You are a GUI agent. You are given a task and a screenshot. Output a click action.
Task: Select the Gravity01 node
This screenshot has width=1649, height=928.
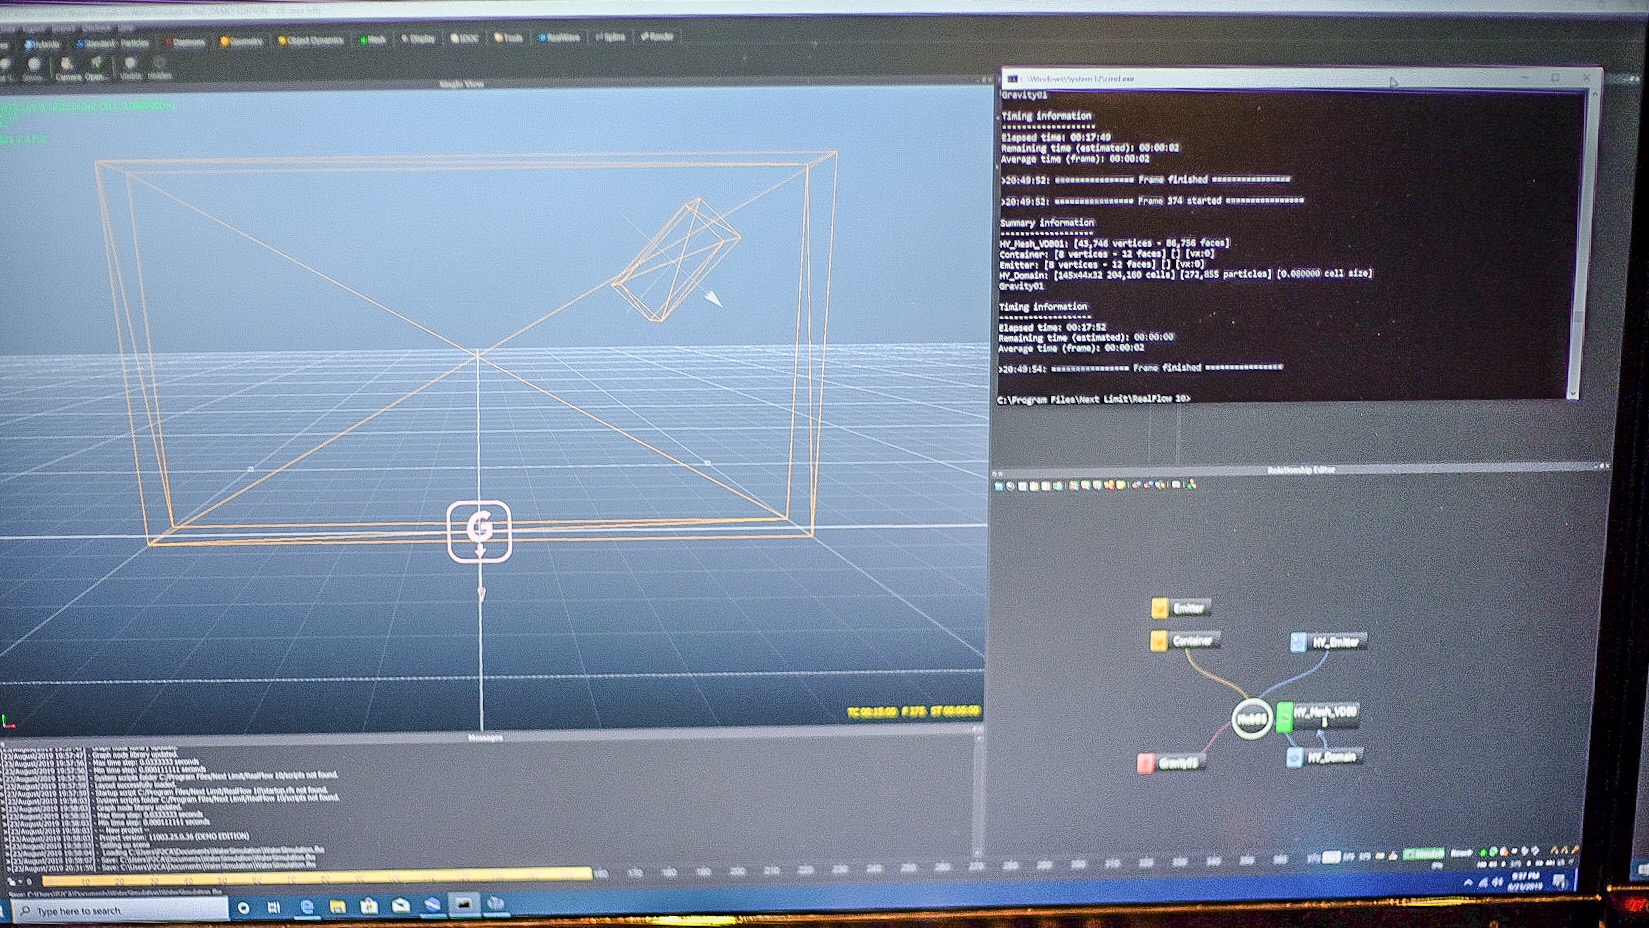coord(1170,763)
